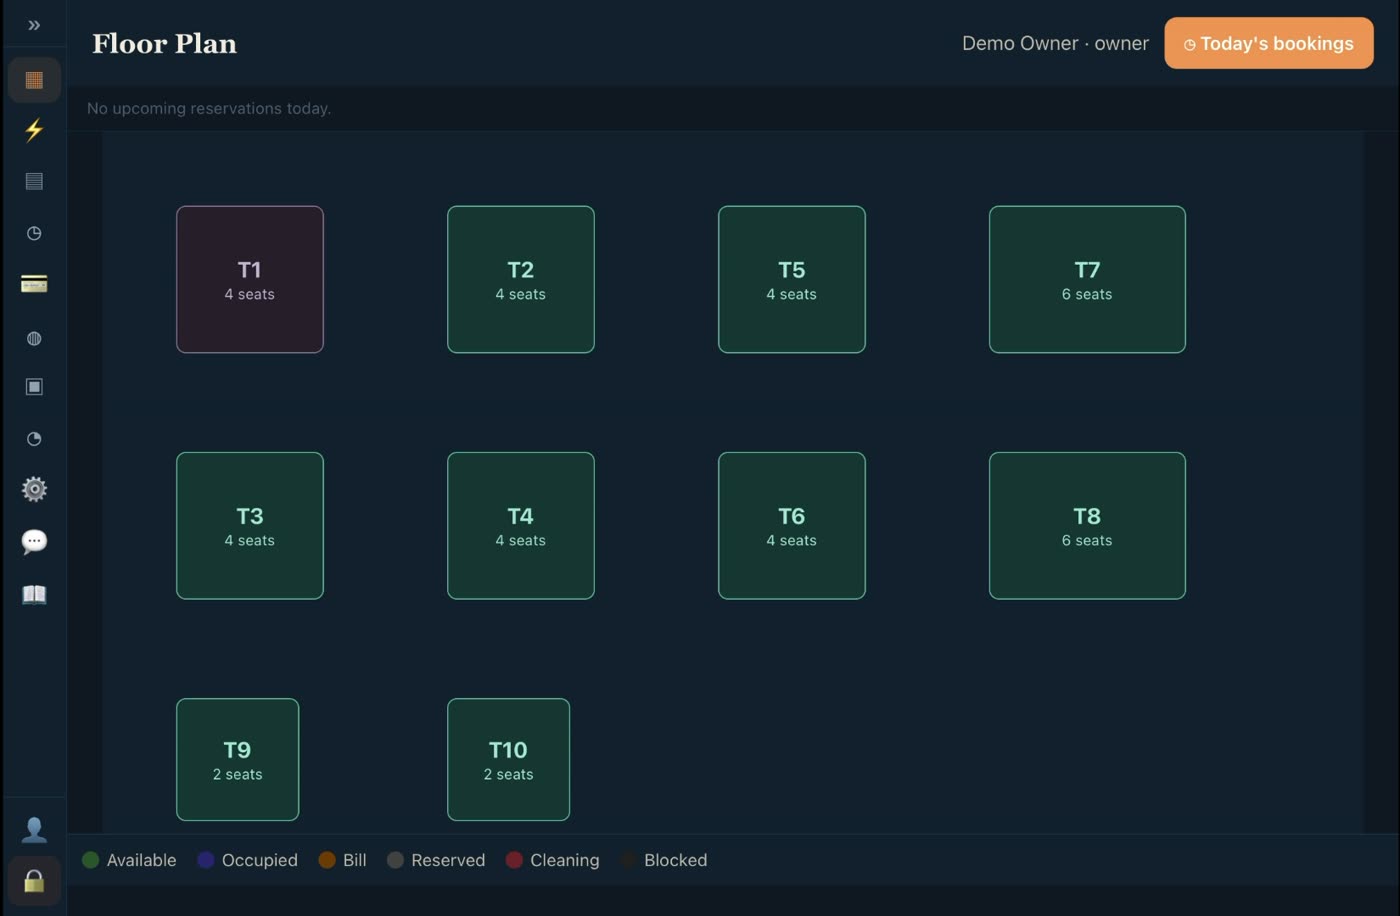The width and height of the screenshot is (1400, 916).
Task: Click the 'Demo Owner · owner' text
Action: click(1055, 43)
